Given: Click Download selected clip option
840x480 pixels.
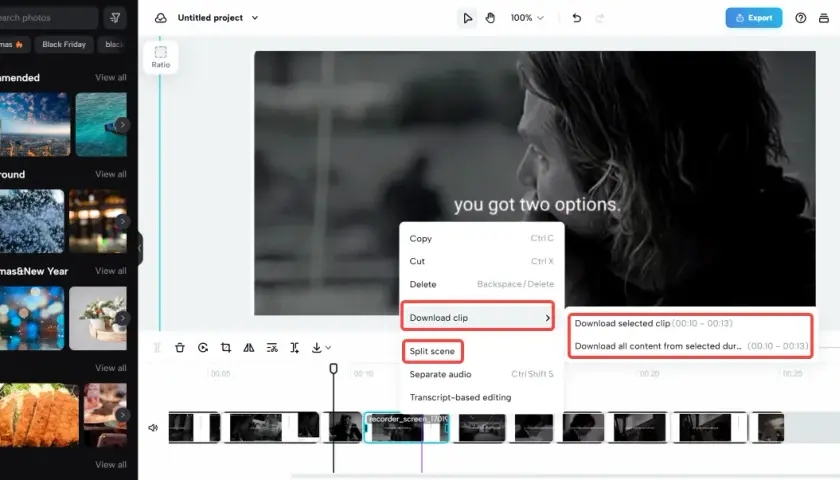Looking at the screenshot, I should tap(654, 323).
